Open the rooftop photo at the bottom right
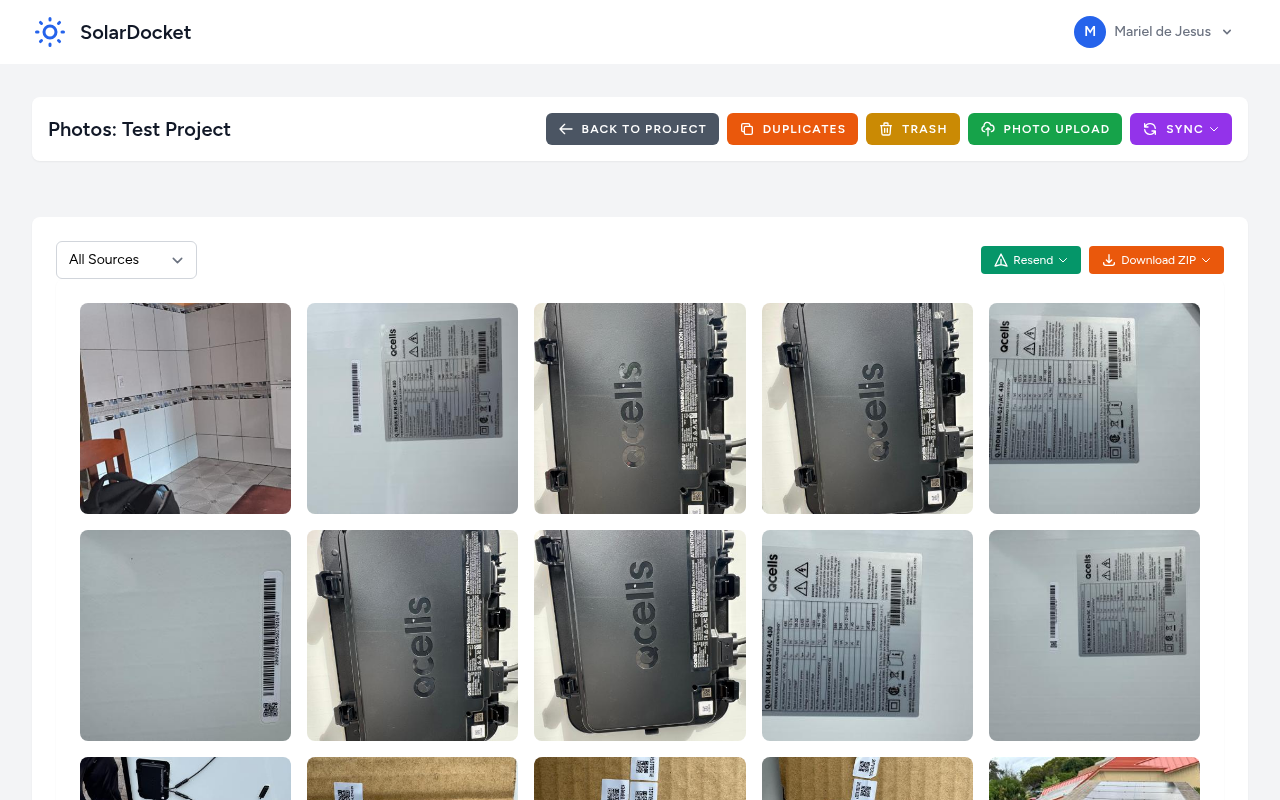The height and width of the screenshot is (800, 1280). (1094, 778)
